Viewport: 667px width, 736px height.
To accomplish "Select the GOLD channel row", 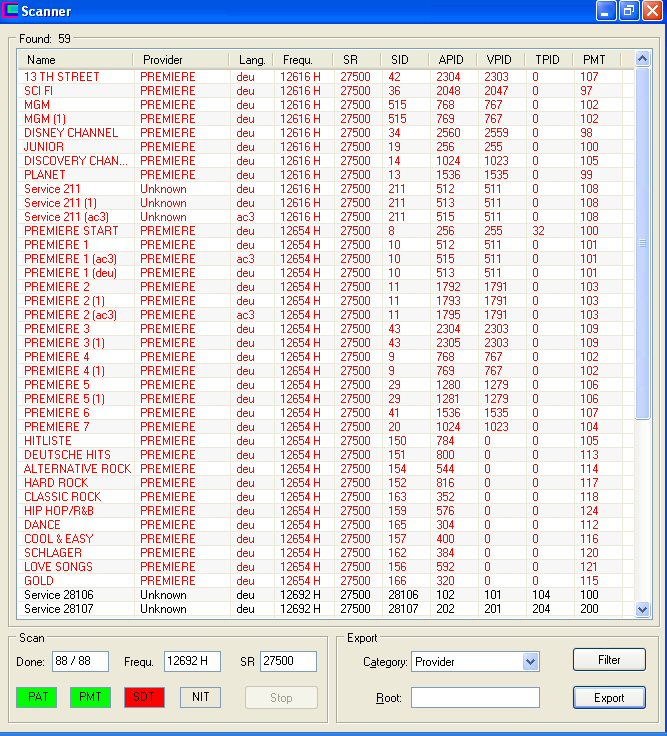I will 326,581.
